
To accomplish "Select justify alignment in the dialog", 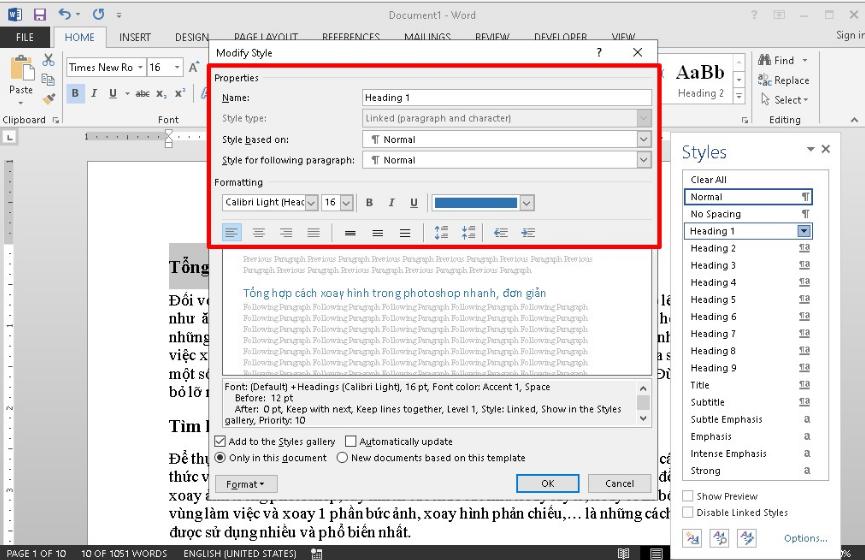I will [x=313, y=233].
